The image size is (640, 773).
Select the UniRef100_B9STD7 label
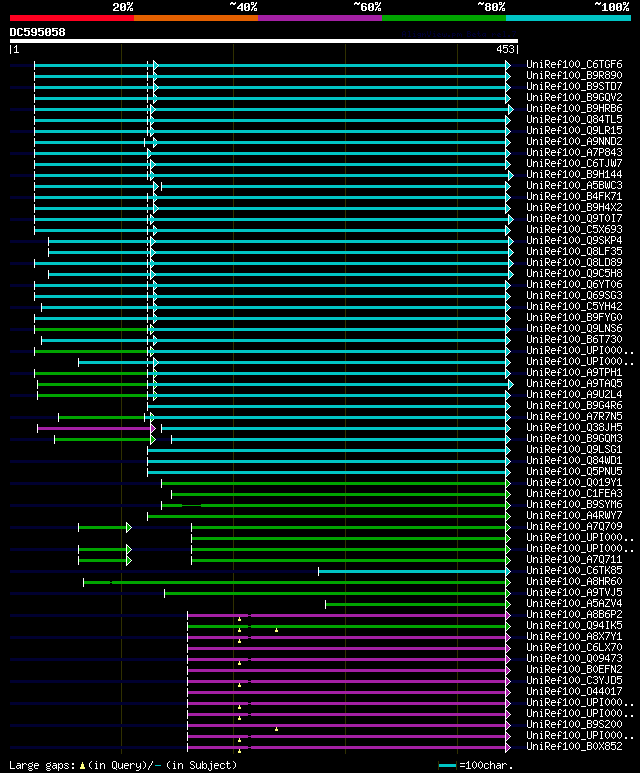pyautogui.click(x=574, y=86)
